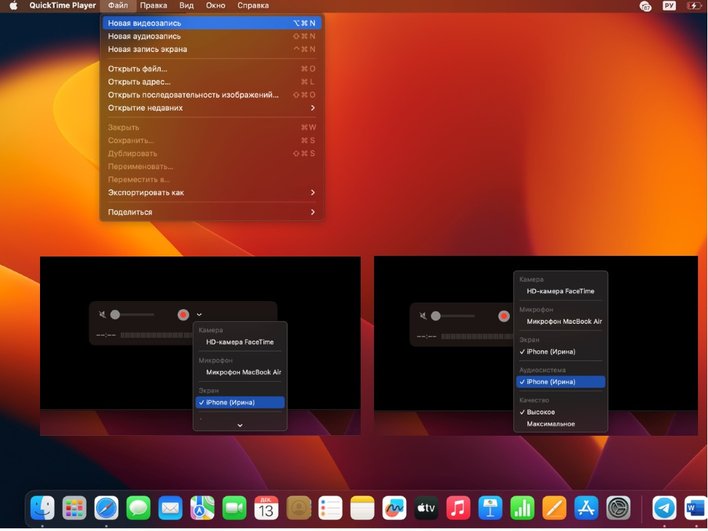
Task: Adjust volume slider in right recording window
Action: click(453, 316)
